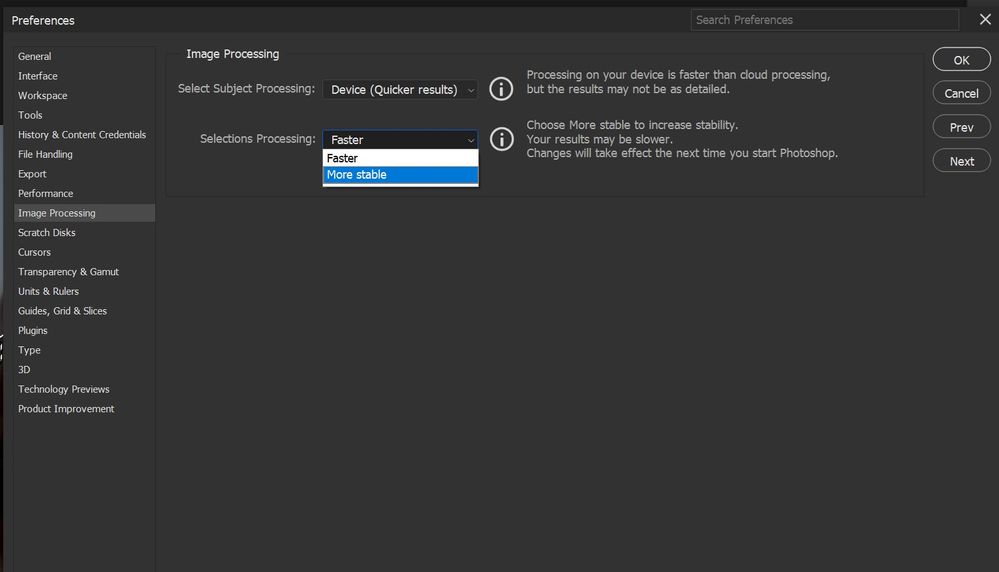Viewport: 999px width, 572px height.
Task: Choose the More stable option
Action: pyautogui.click(x=400, y=175)
